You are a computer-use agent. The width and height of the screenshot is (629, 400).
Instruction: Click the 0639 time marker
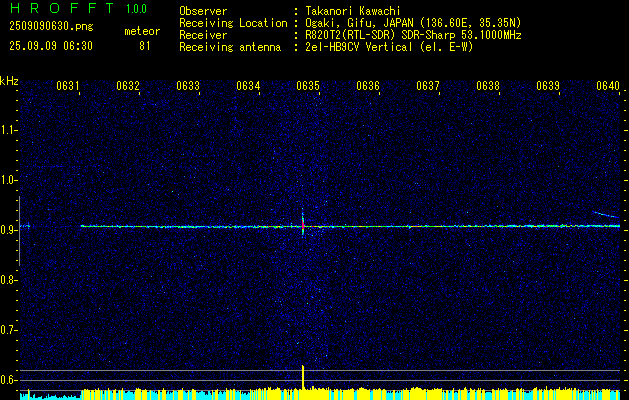[548, 86]
